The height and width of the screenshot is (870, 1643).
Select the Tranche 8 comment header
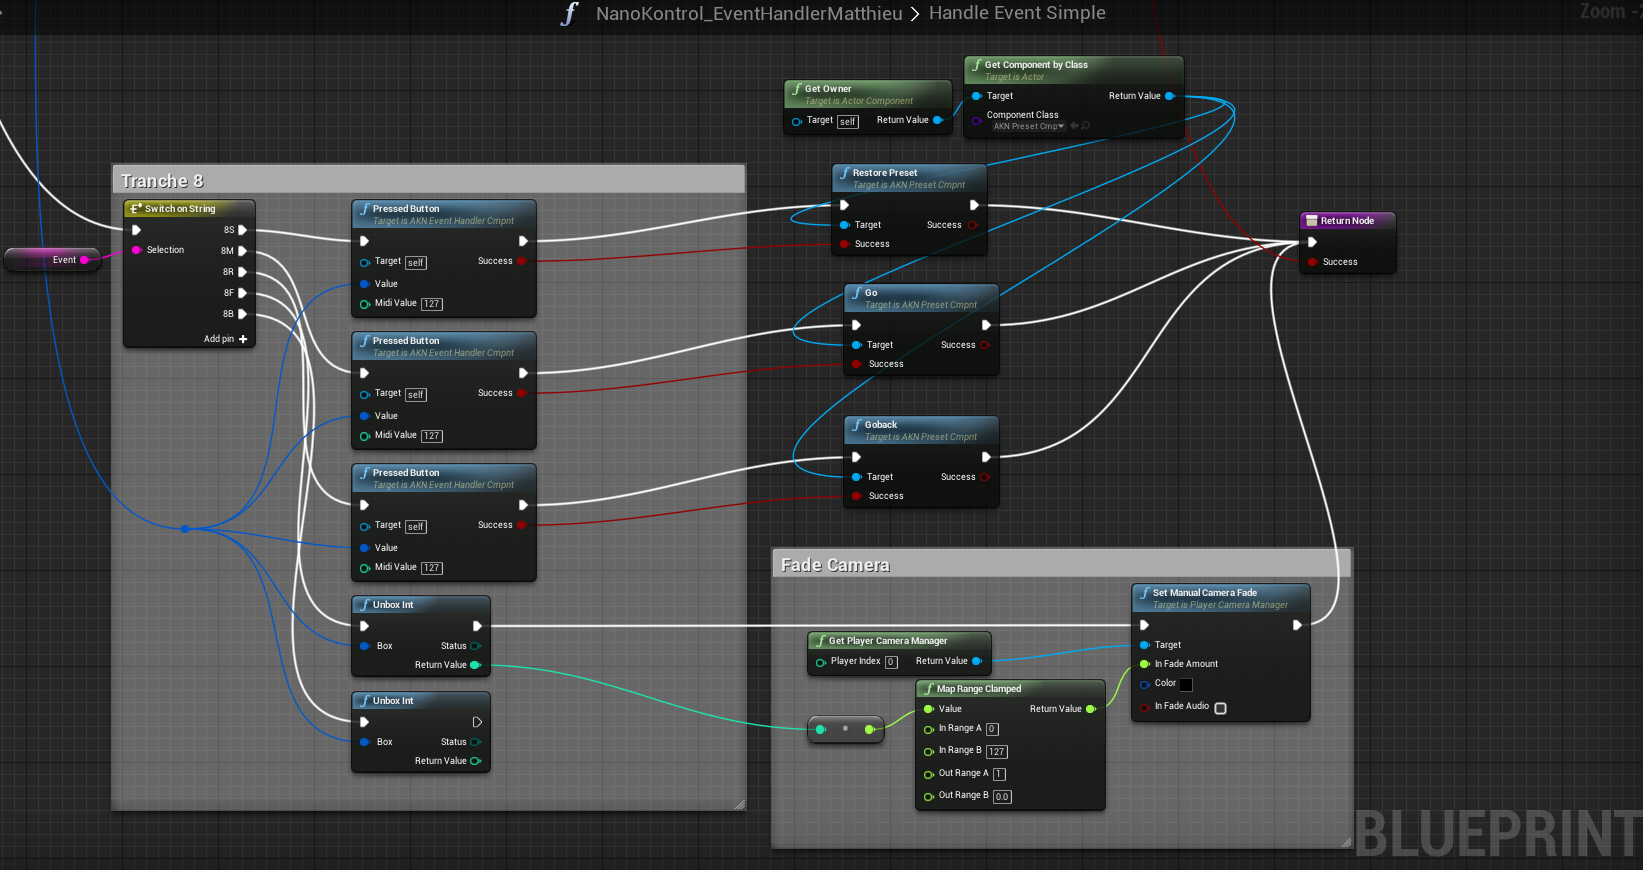[429, 180]
